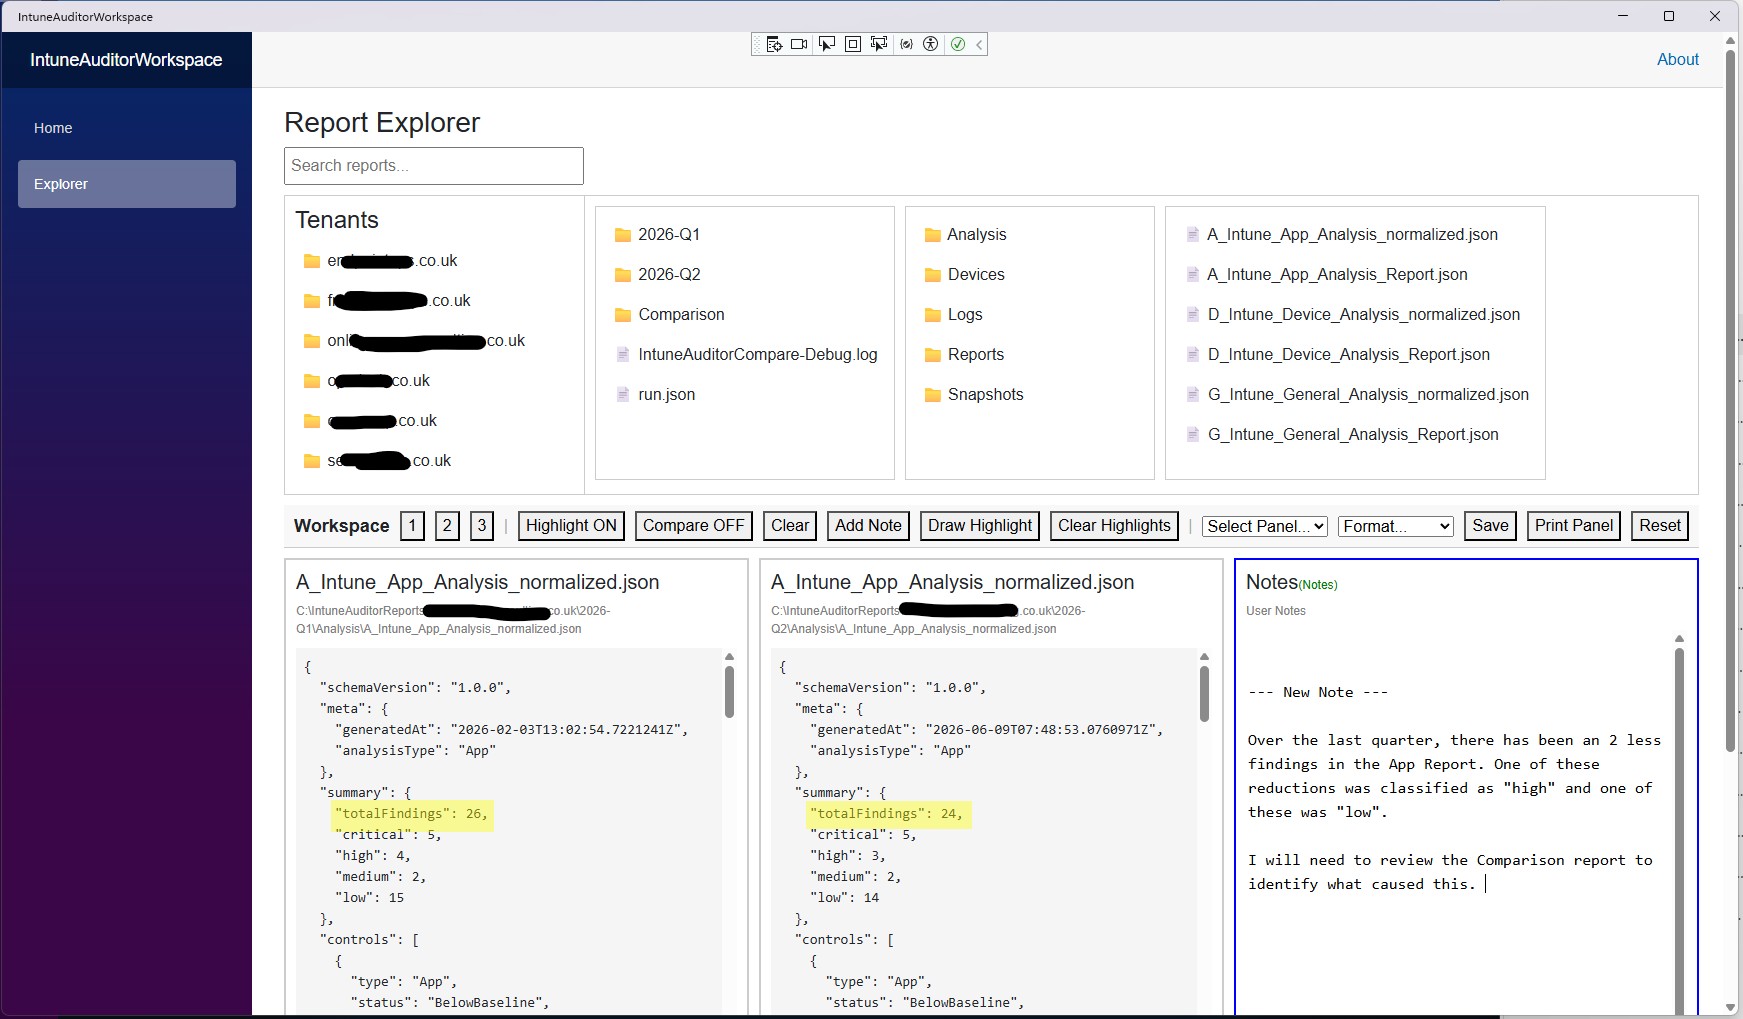The width and height of the screenshot is (1743, 1019).
Task: Go to Home in the sidebar
Action: 53,128
